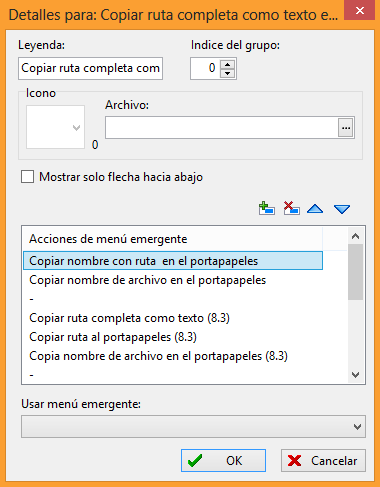This screenshot has width=380, height=487.
Task: Click inside the Archivo path field
Action: click(222, 128)
